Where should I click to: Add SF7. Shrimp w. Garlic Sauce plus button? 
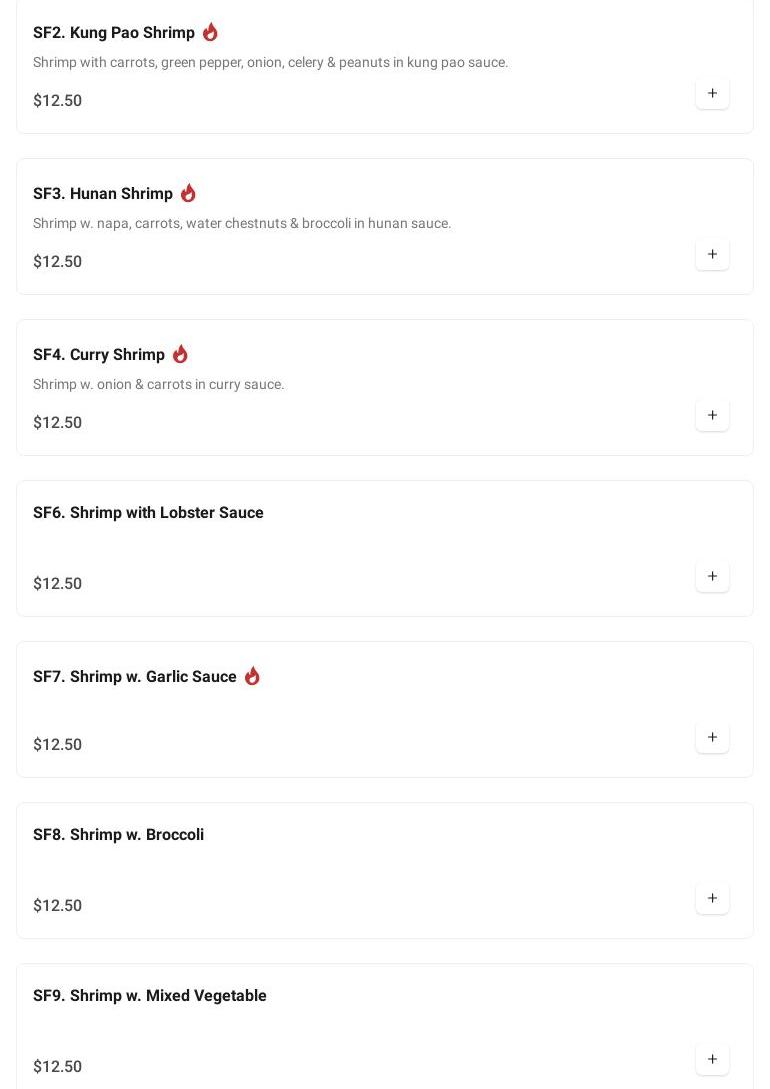click(x=712, y=737)
